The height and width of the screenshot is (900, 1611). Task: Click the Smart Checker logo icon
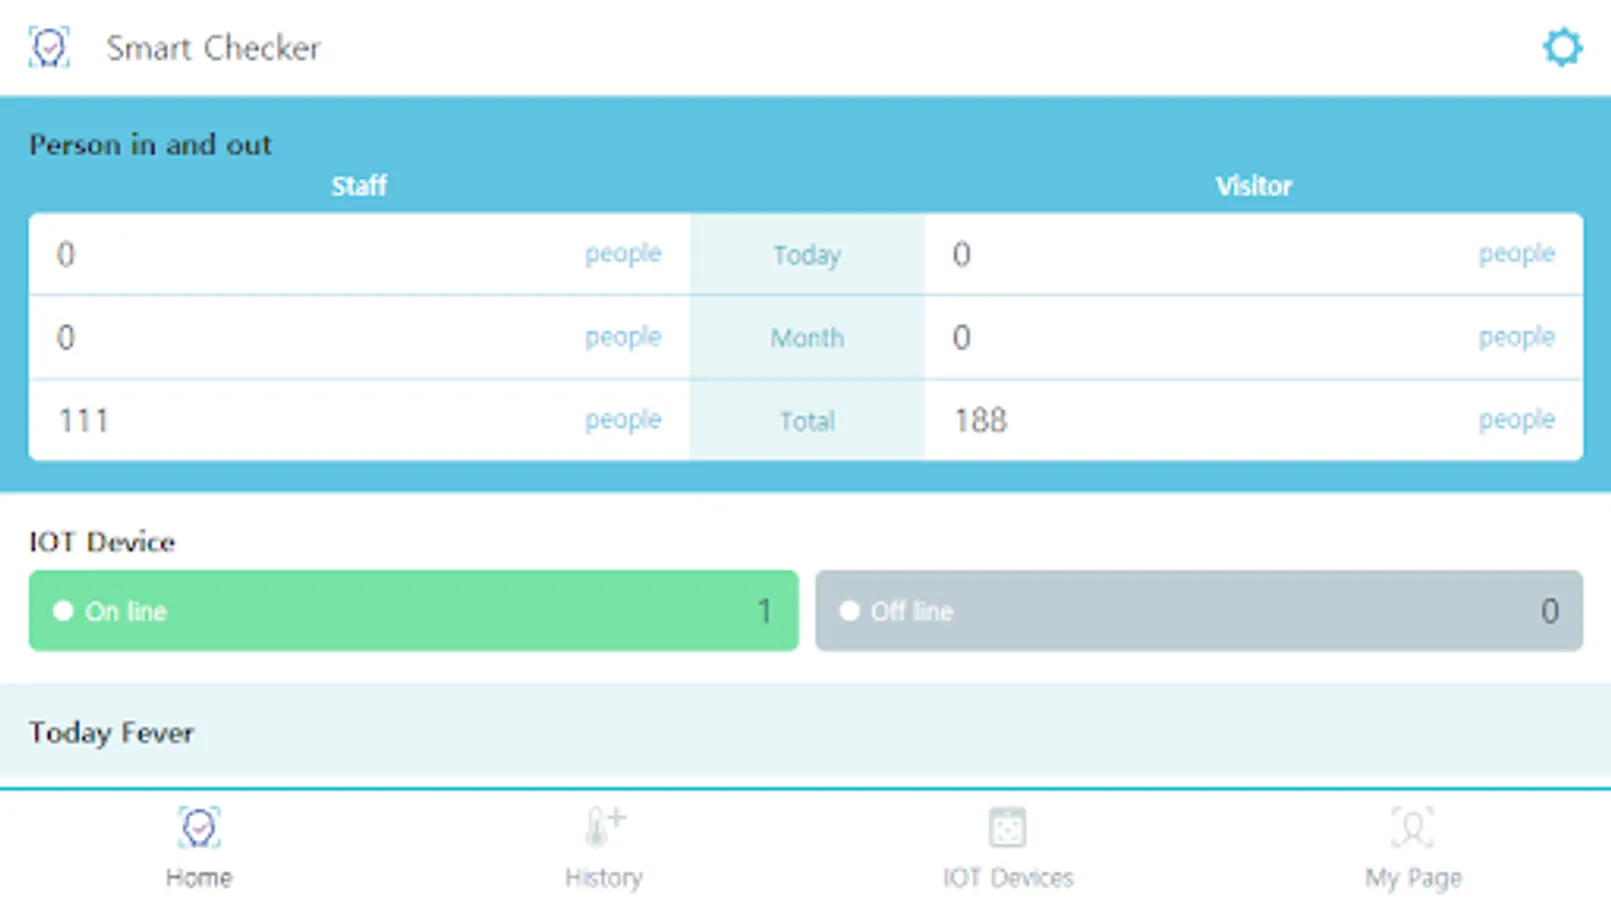[49, 46]
